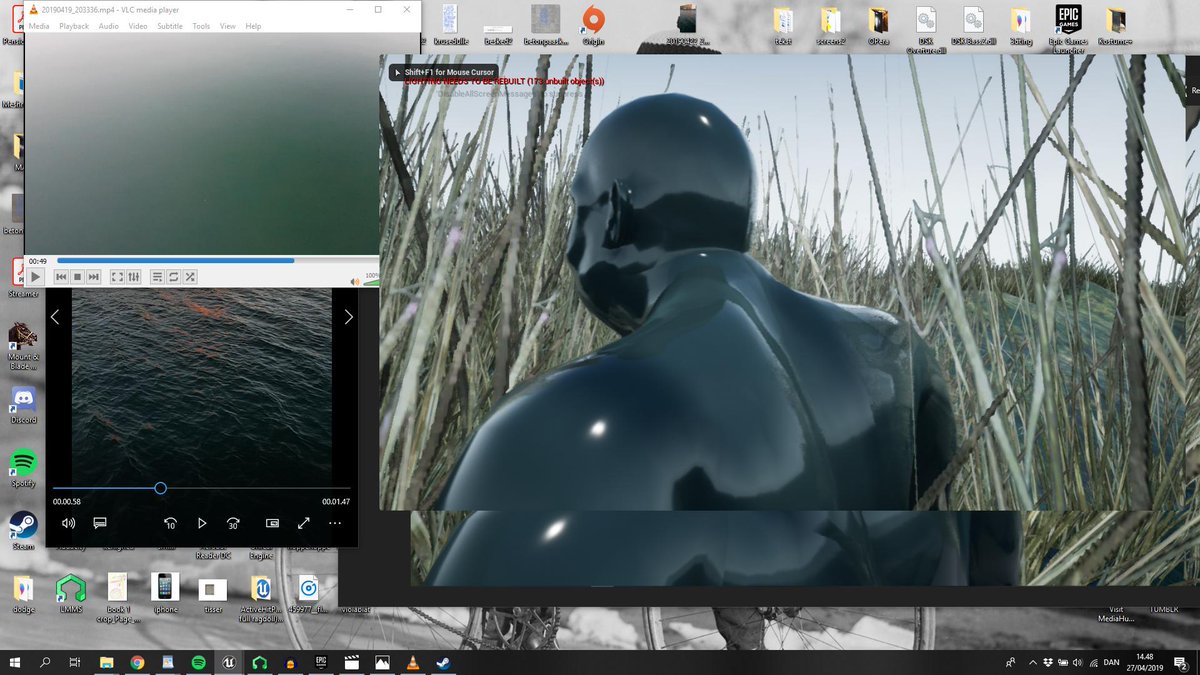Open the LMMS desktop shortcut
This screenshot has height=675, width=1200.
(70, 592)
